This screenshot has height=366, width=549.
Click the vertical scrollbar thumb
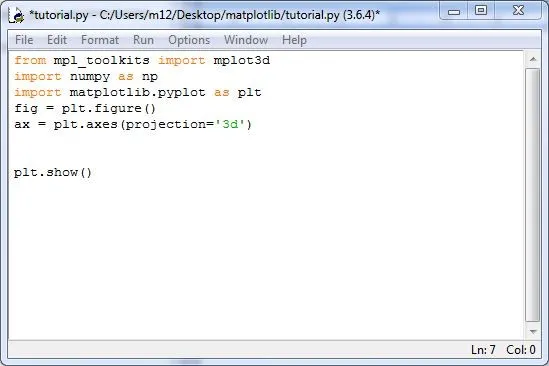[533, 195]
